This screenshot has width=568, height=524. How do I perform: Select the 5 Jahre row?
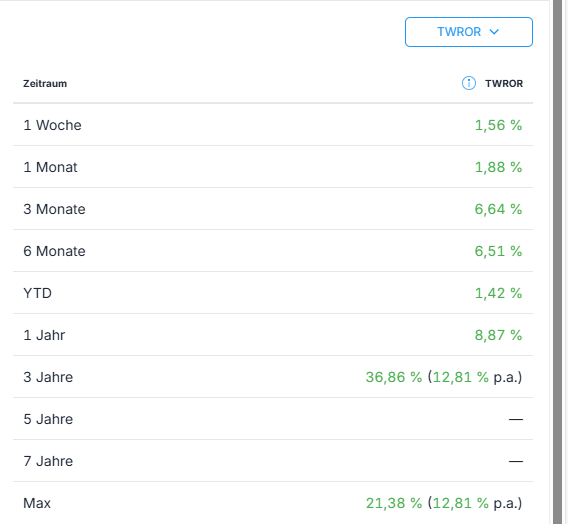pyautogui.click(x=273, y=419)
